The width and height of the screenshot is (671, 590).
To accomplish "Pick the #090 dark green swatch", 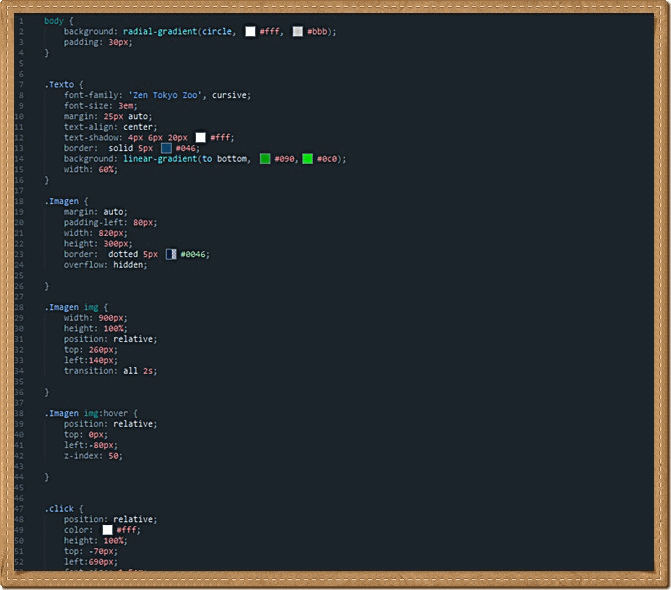I will 265,159.
